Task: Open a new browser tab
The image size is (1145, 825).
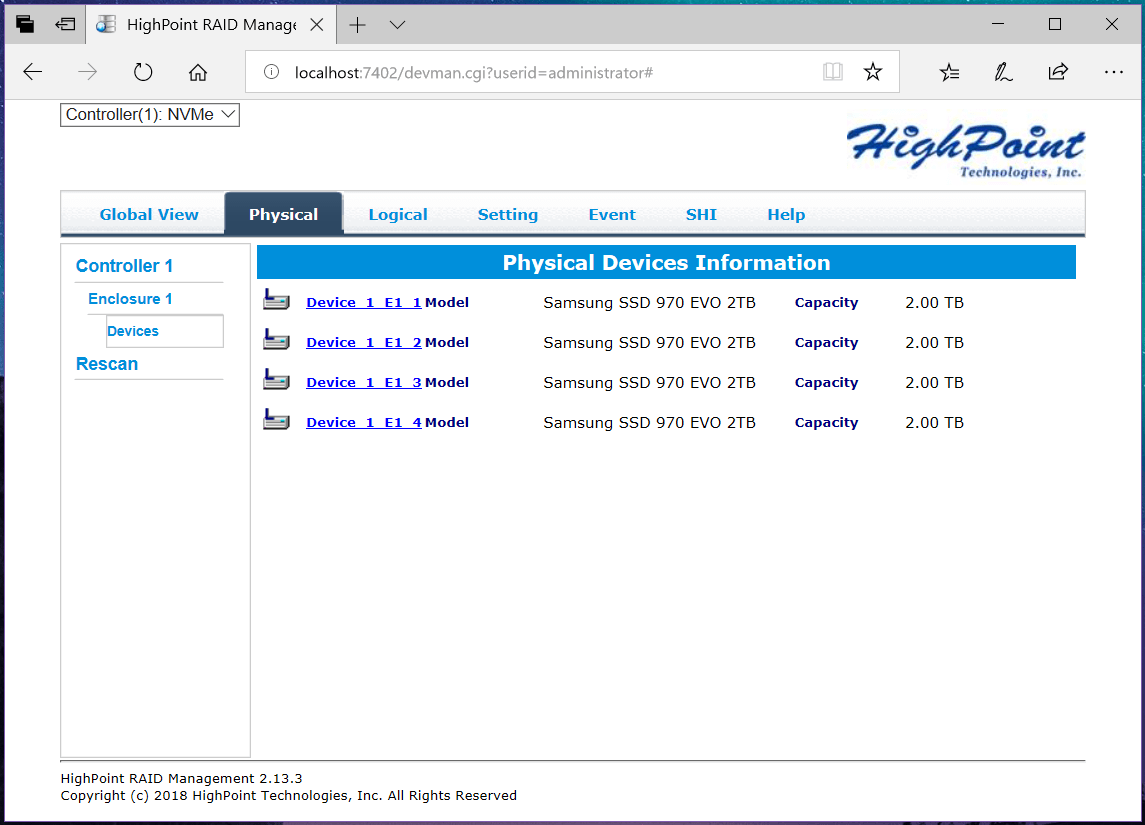Action: click(357, 25)
